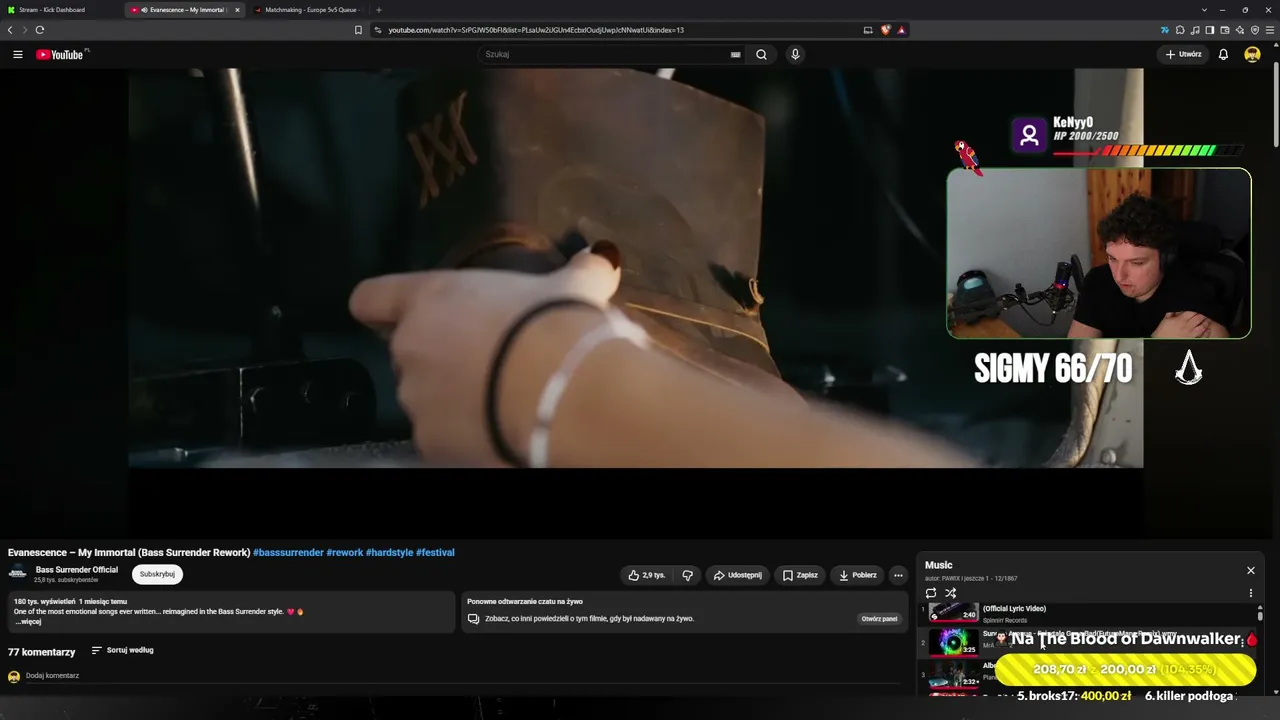Image resolution: width=1280 pixels, height=720 pixels.
Task: Go to the YouTube home logo
Action: [x=62, y=54]
